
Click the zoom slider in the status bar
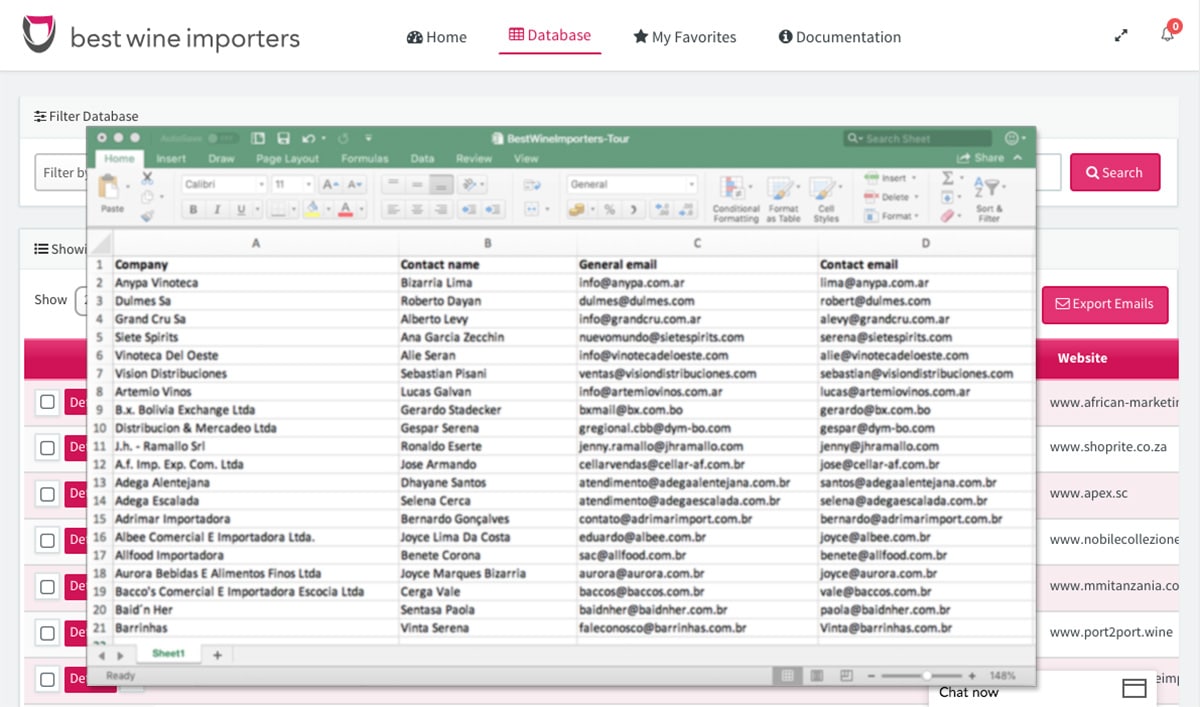click(927, 677)
